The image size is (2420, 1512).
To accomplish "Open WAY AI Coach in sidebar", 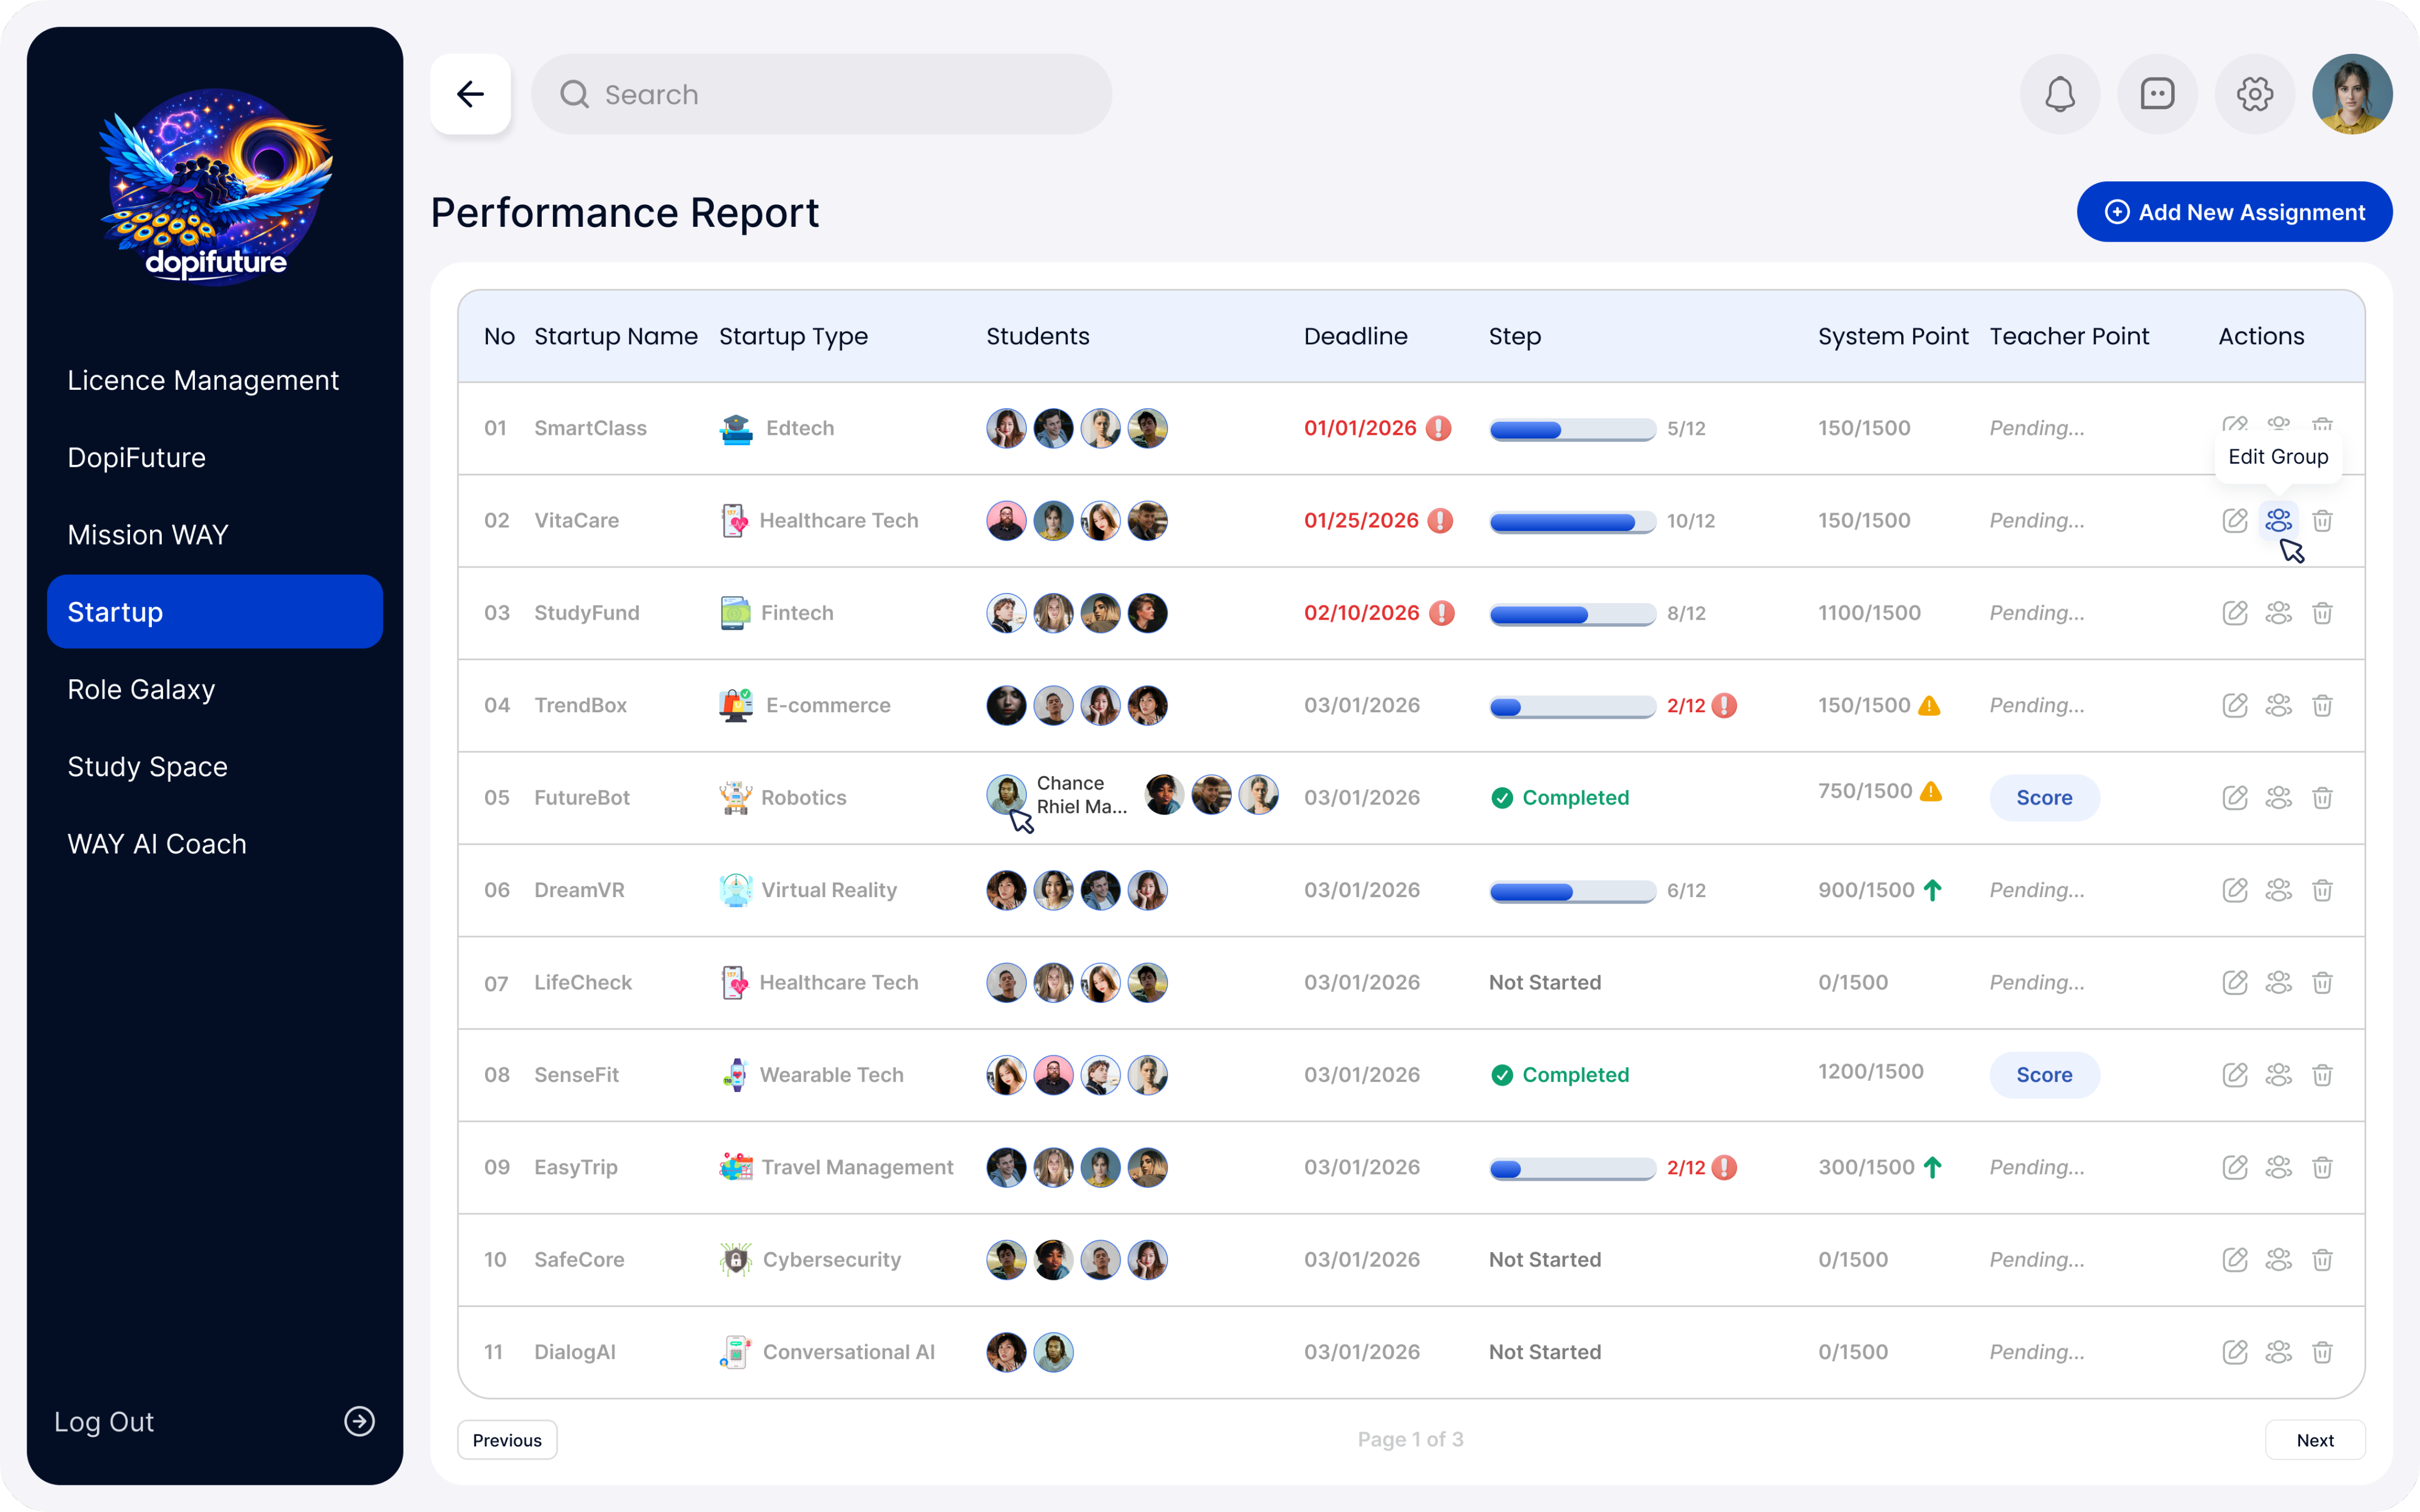I will click(x=157, y=844).
